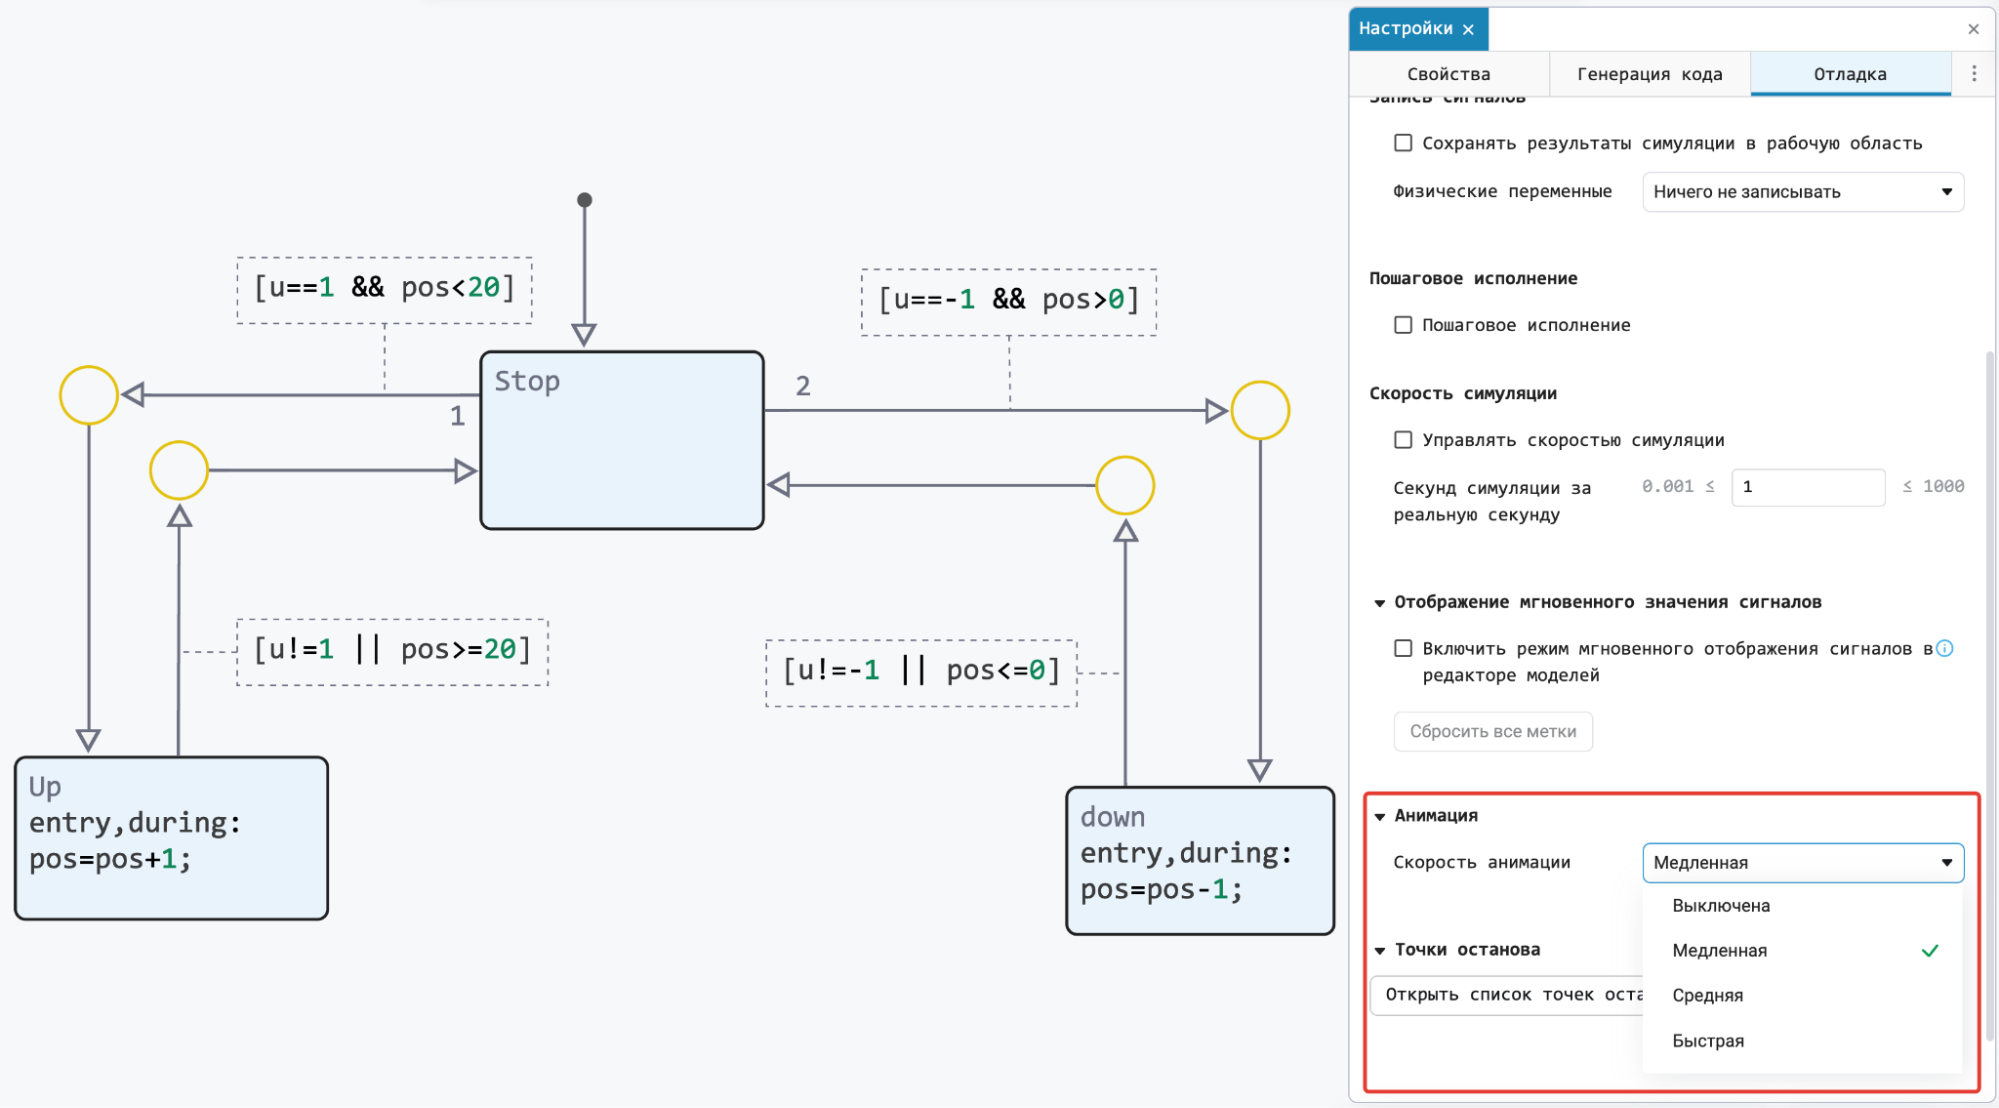Click the [u!=-1 || pos<=0] transition label

921,672
